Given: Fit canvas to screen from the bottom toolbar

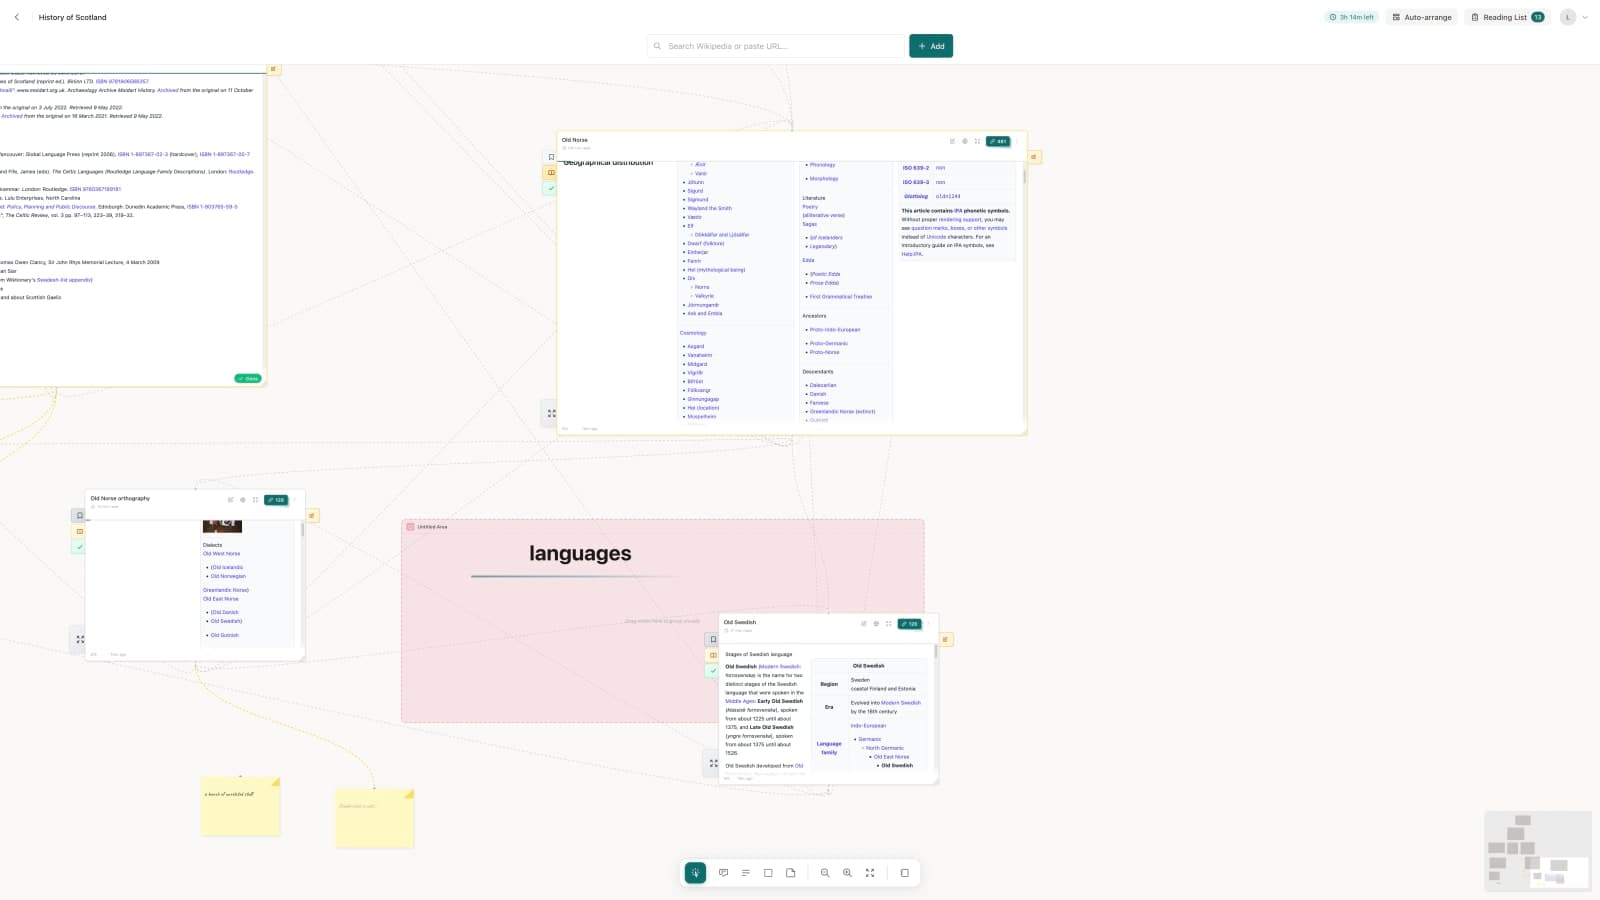Looking at the screenshot, I should [x=870, y=873].
